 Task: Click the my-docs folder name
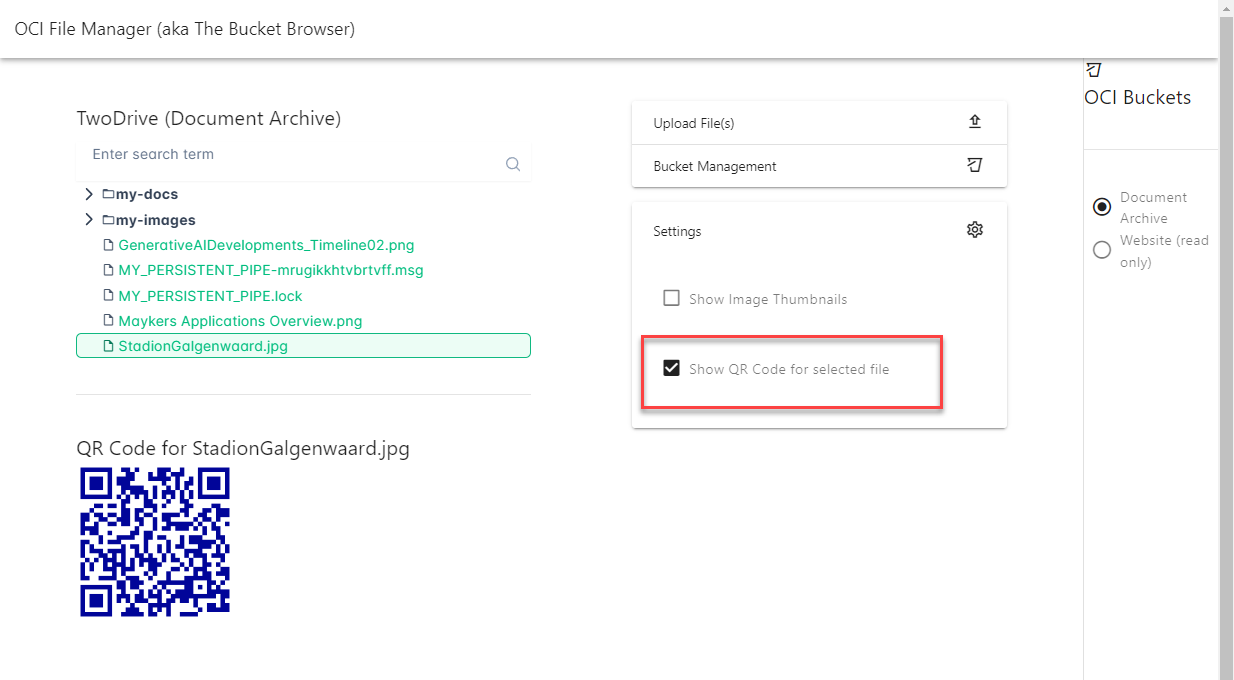click(147, 194)
